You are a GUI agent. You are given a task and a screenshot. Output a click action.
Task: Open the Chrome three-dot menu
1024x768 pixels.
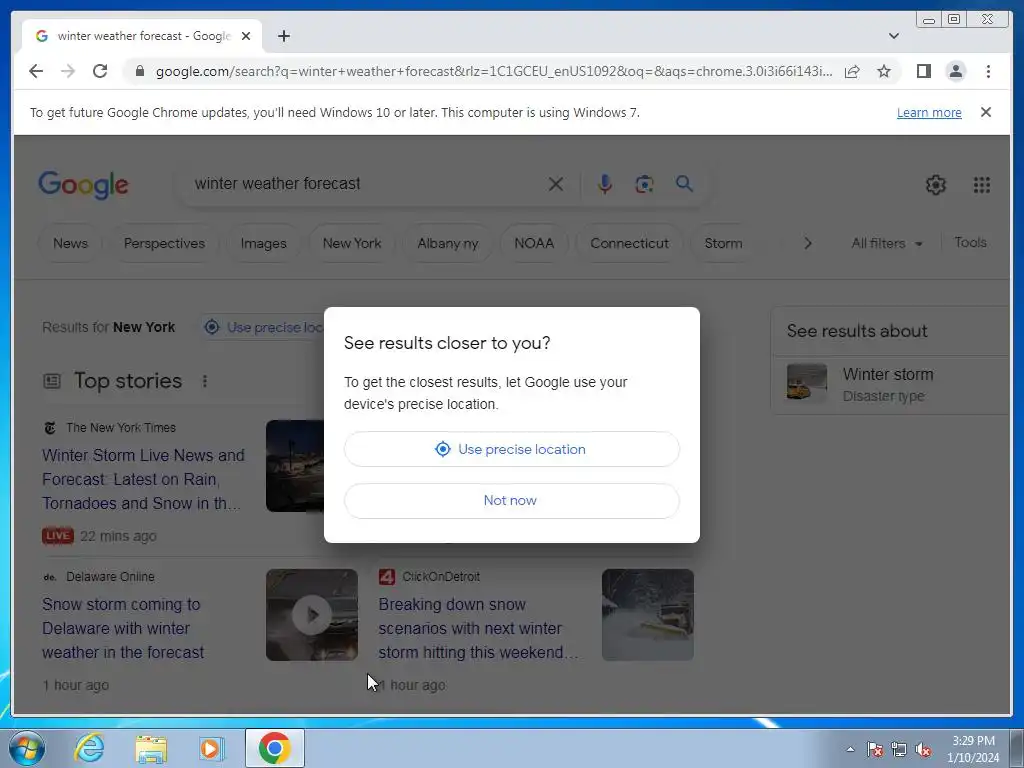pos(988,71)
